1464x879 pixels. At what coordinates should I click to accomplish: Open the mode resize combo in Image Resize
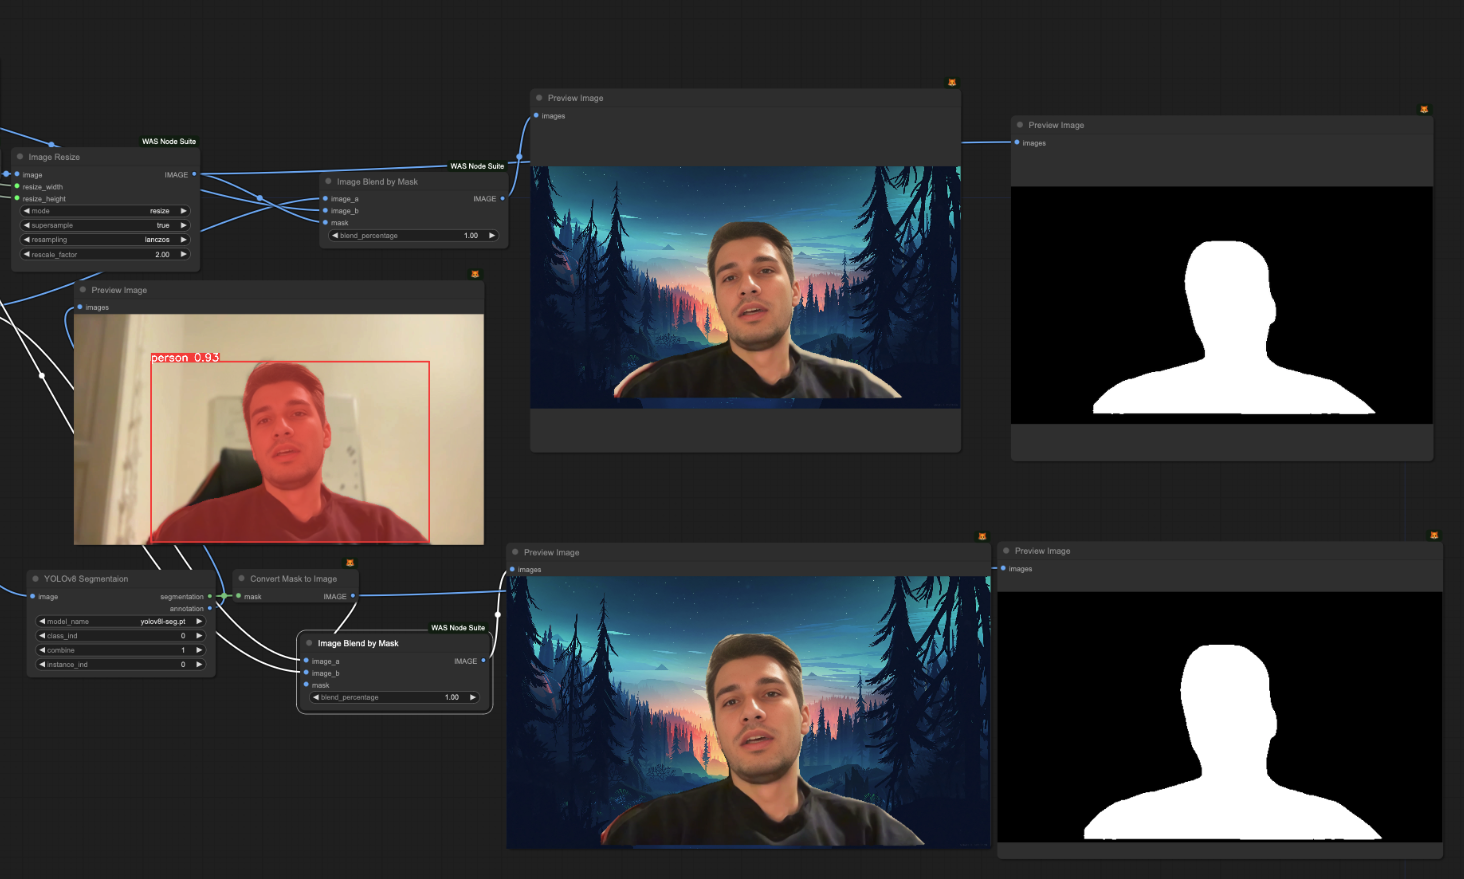(x=105, y=211)
